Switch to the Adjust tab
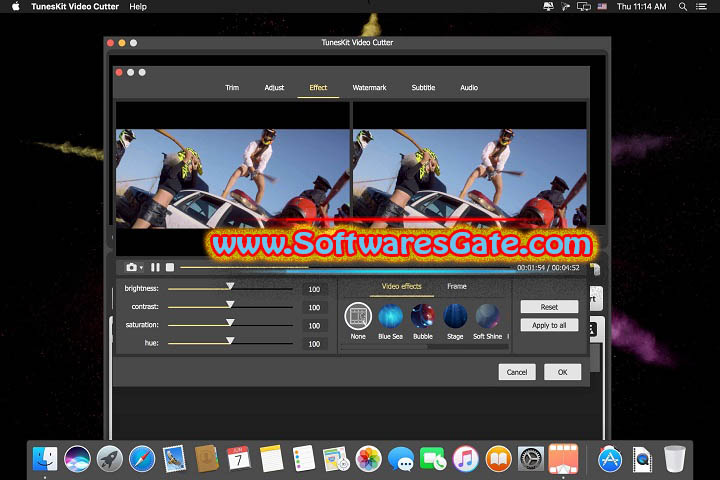This screenshot has width=720, height=480. pyautogui.click(x=274, y=87)
